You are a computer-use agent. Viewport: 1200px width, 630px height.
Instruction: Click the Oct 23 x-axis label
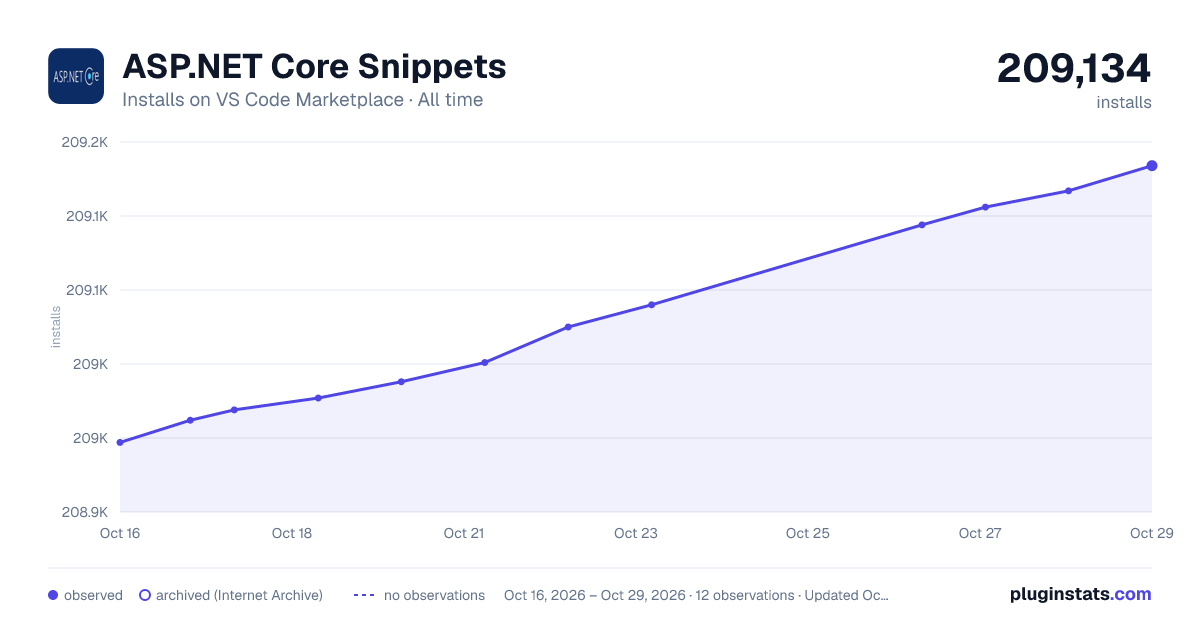(x=636, y=533)
